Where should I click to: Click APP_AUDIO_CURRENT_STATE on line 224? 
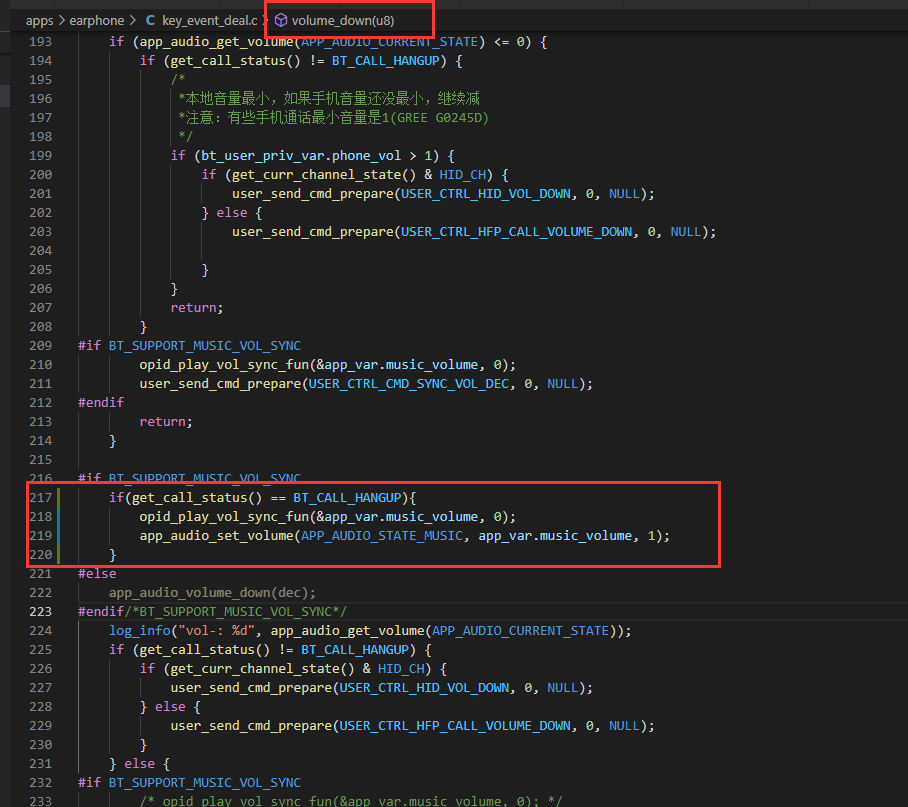(x=521, y=630)
